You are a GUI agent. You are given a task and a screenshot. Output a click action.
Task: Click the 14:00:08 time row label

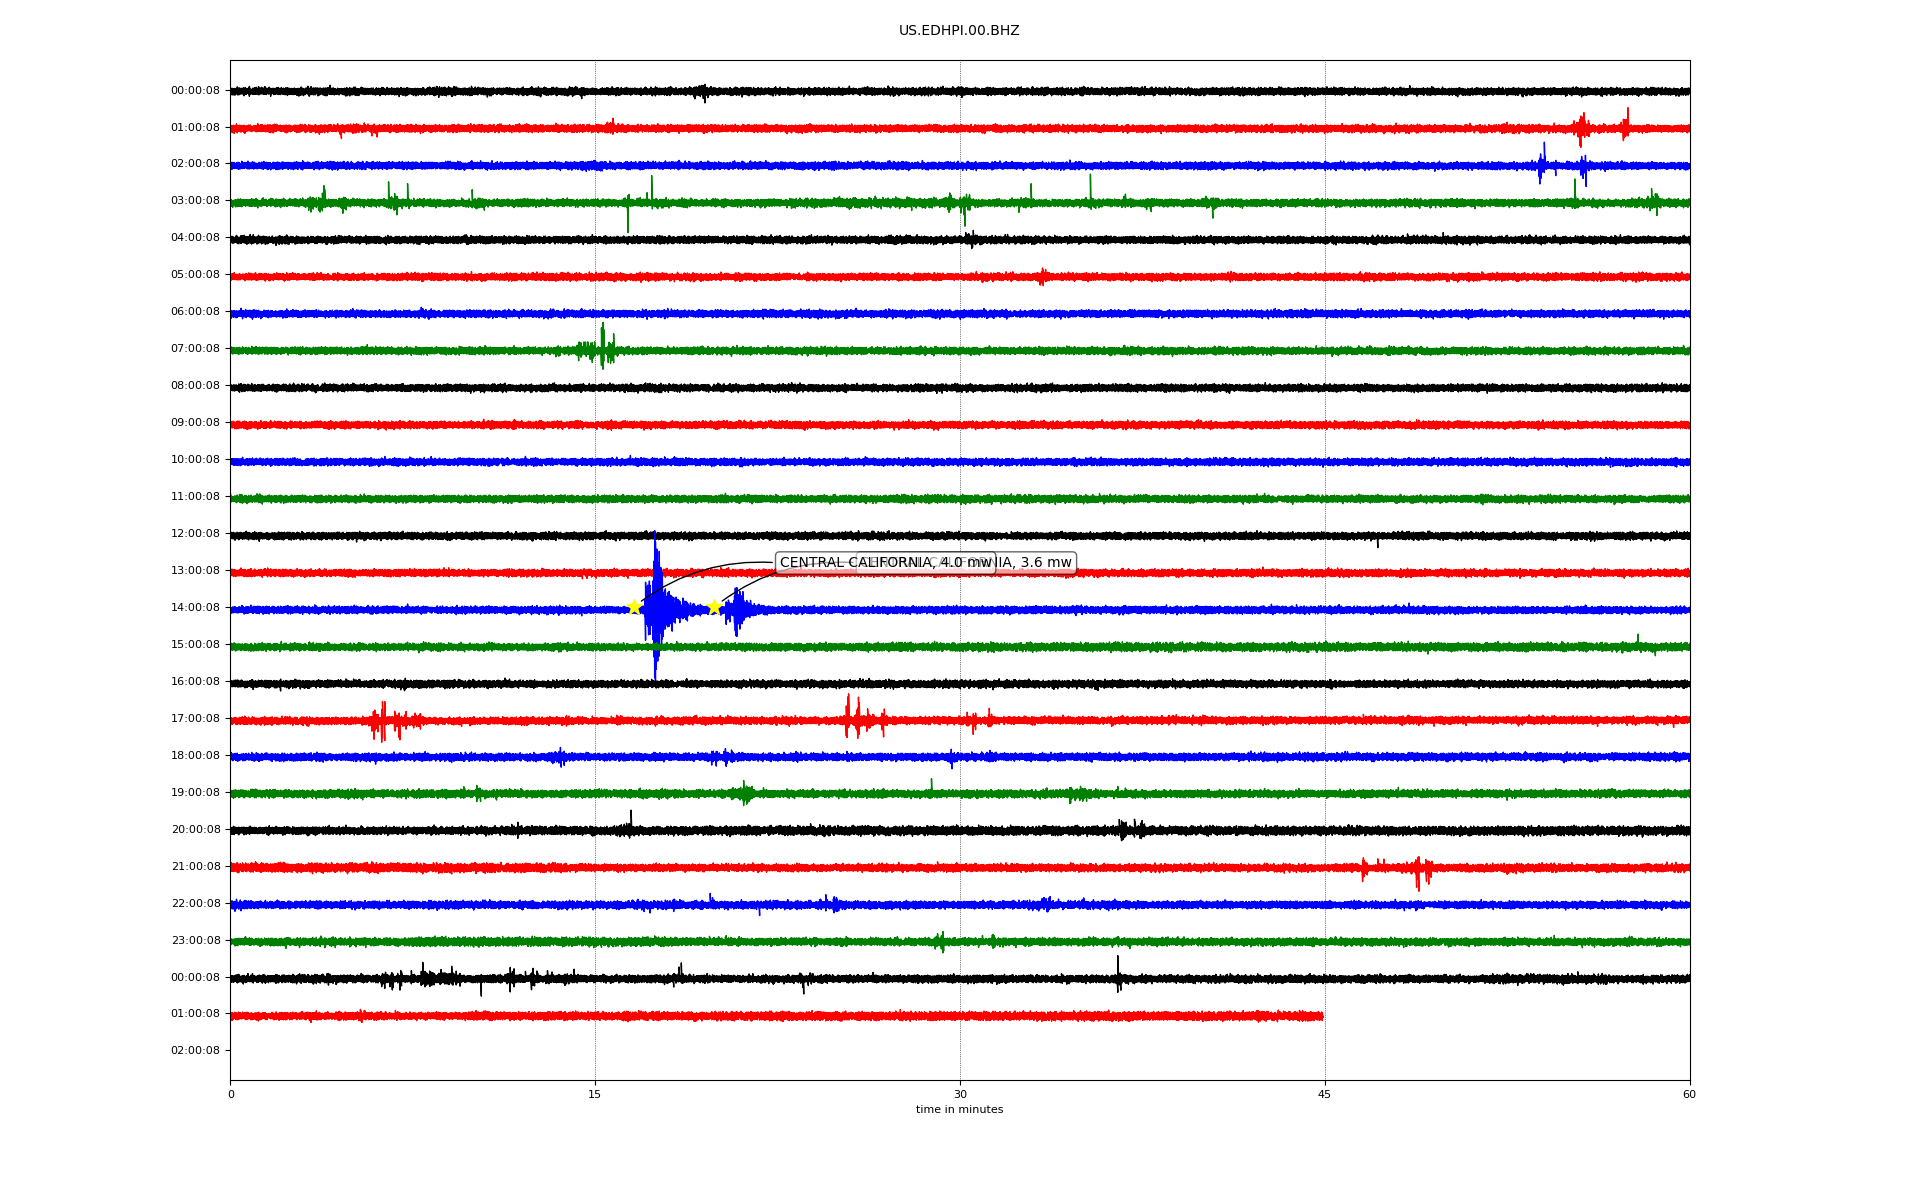coord(195,608)
